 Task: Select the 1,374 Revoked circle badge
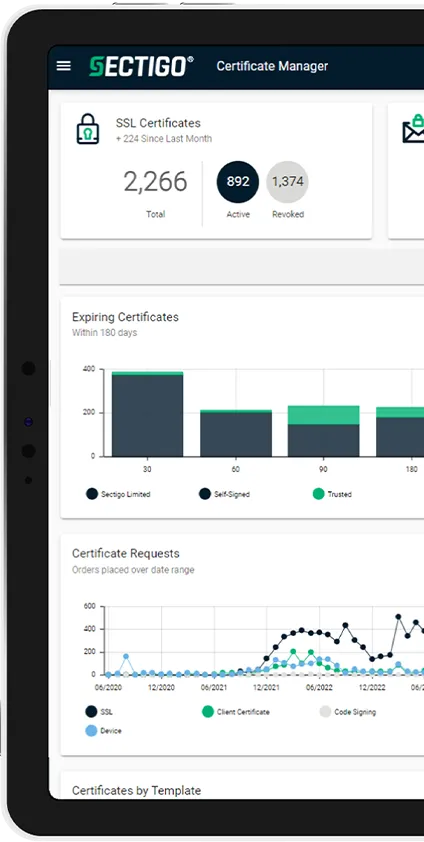[288, 182]
